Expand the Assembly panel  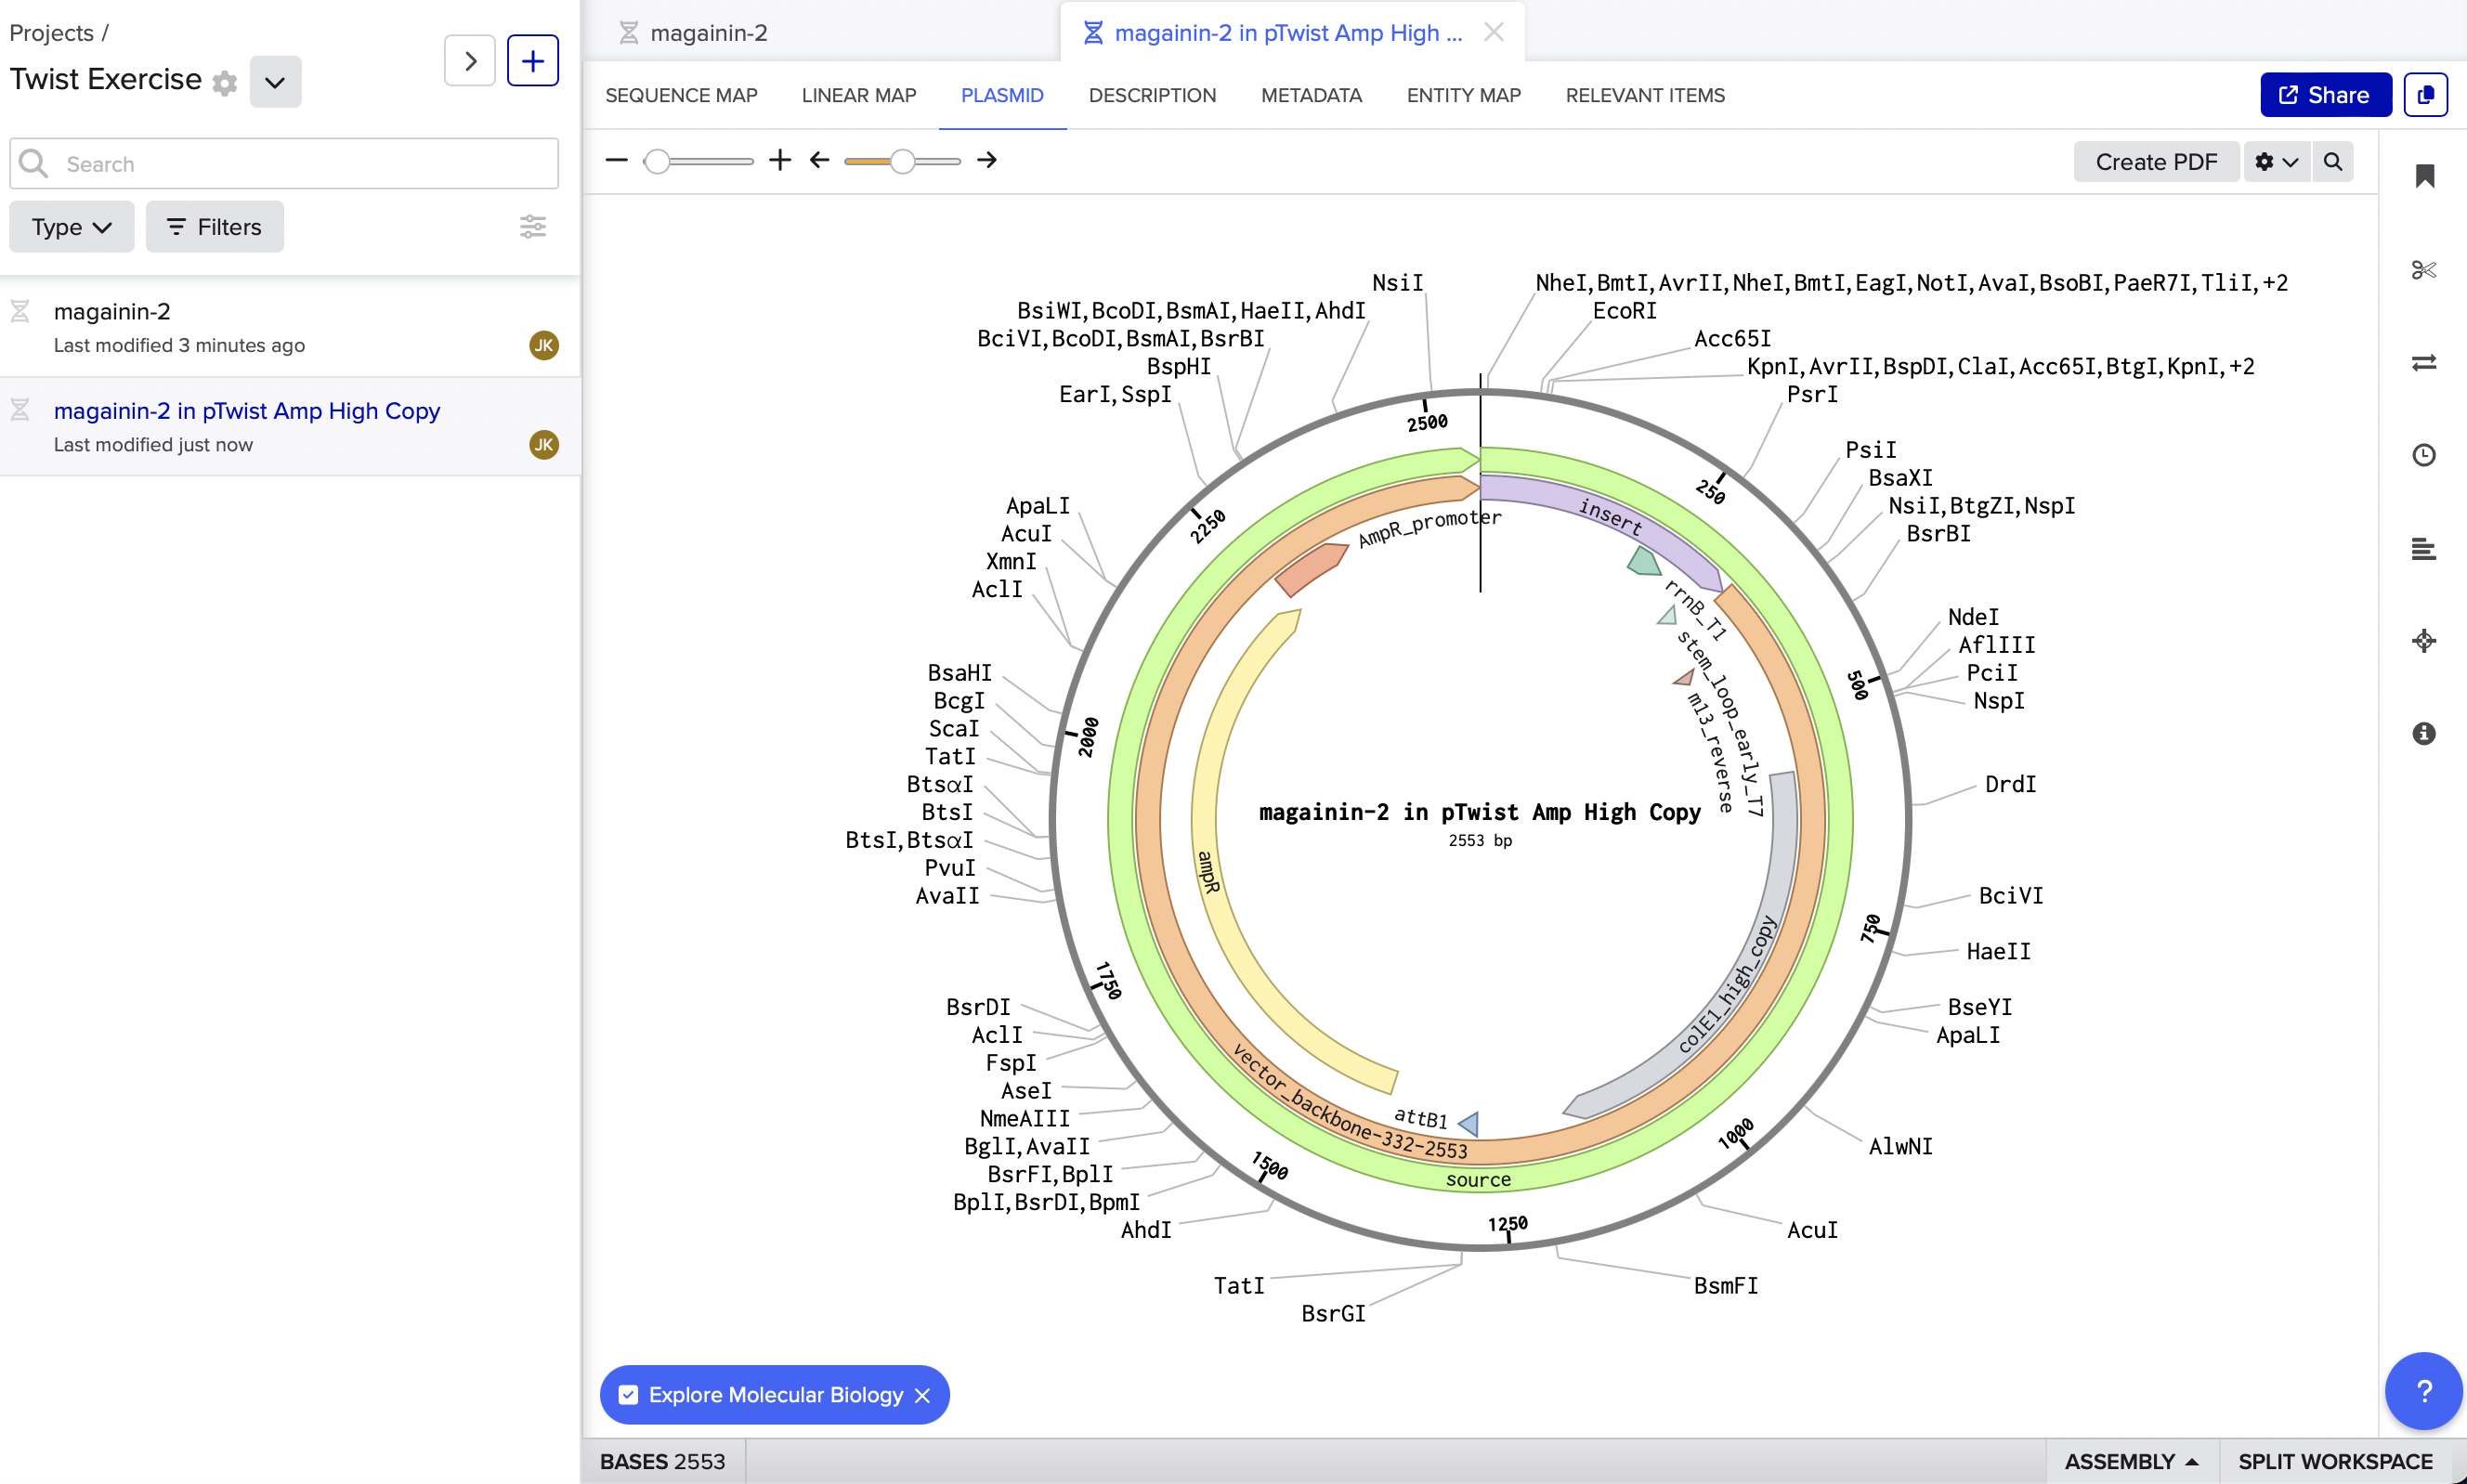click(2132, 1461)
